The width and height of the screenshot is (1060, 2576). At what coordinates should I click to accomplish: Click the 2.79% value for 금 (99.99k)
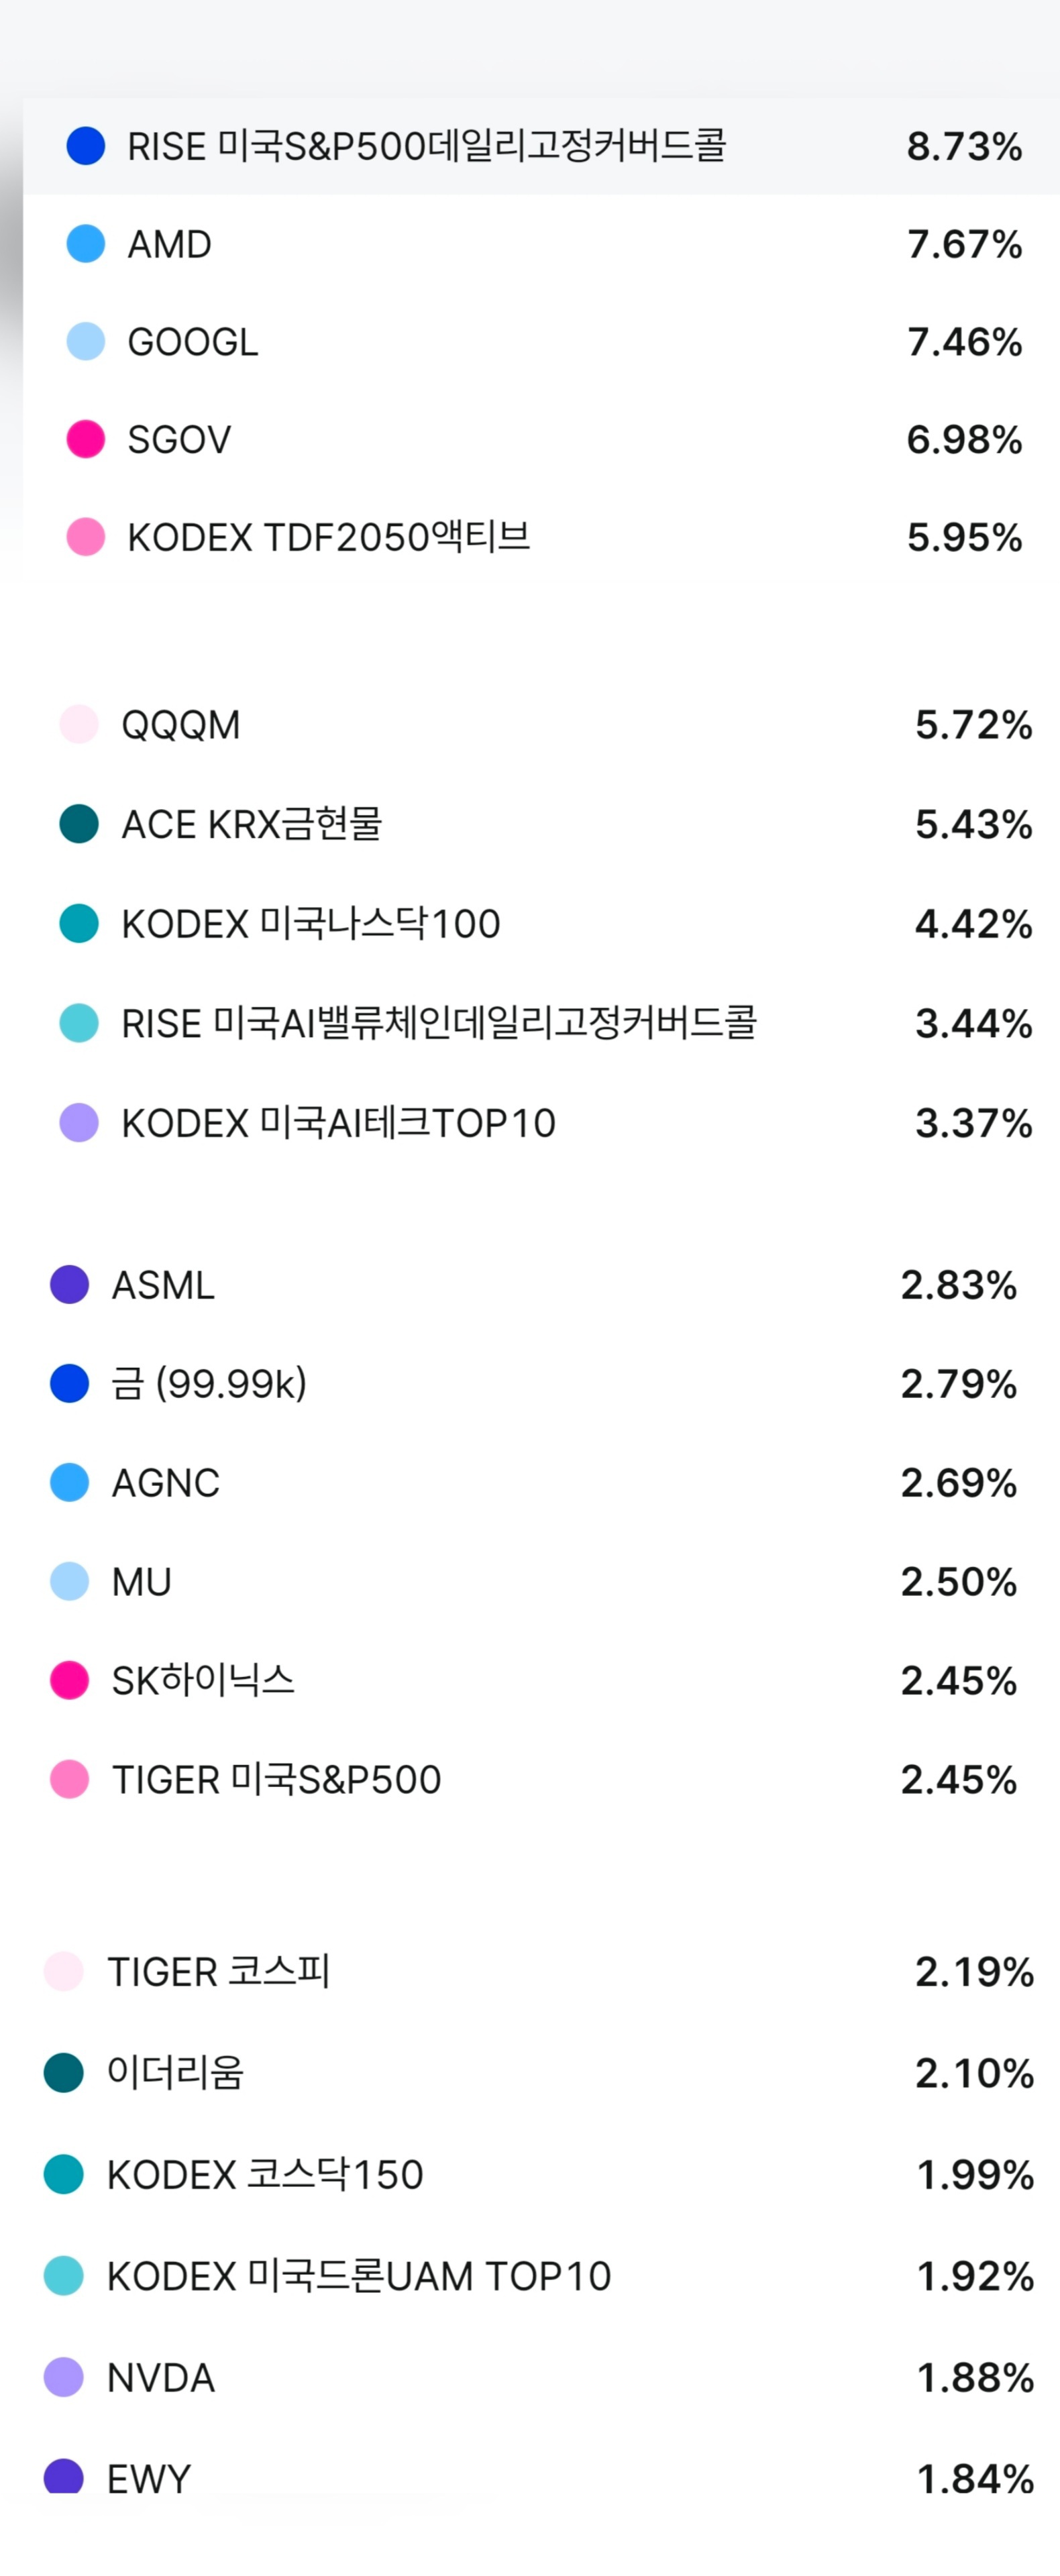[958, 1384]
